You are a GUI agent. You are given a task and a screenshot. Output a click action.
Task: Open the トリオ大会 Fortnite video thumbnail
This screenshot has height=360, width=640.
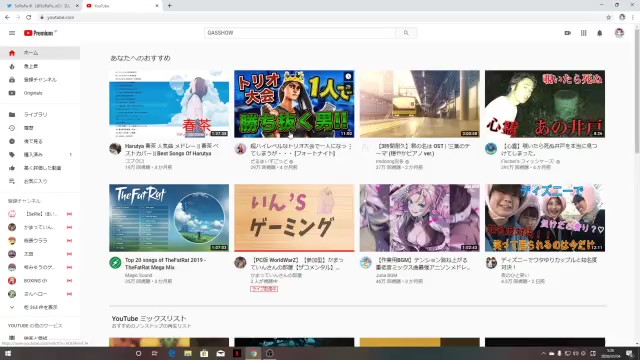(x=294, y=104)
